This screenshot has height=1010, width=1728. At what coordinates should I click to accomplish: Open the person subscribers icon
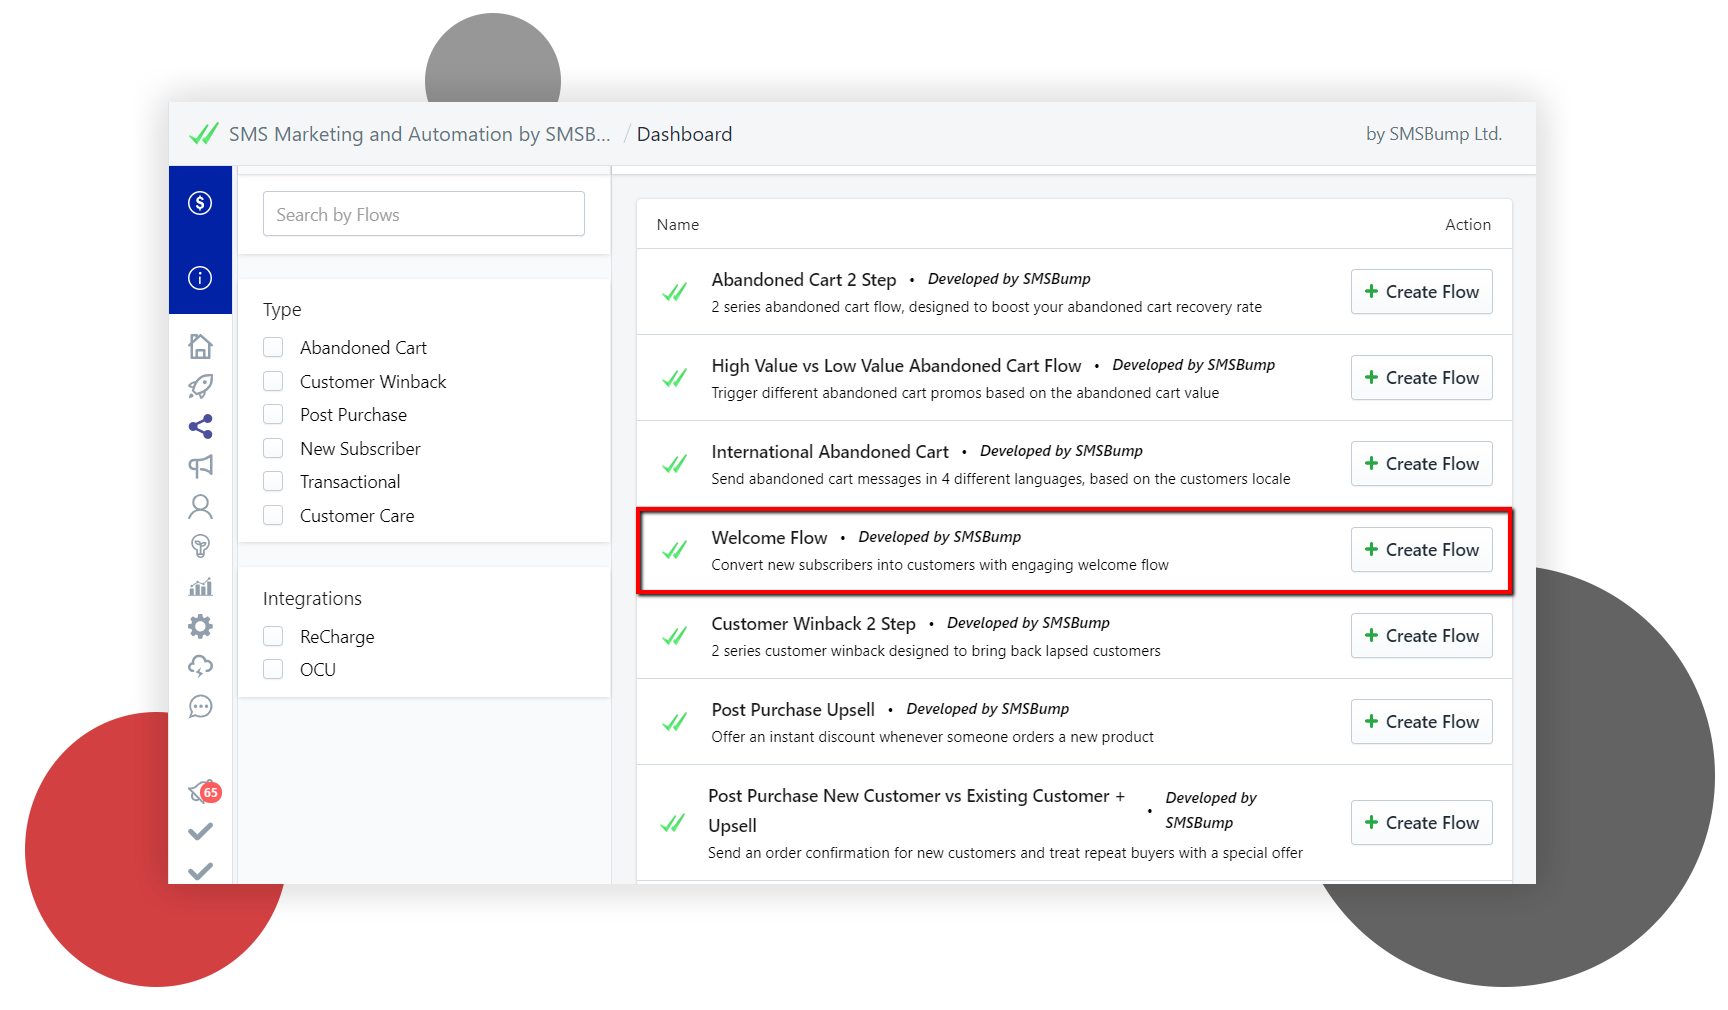200,507
